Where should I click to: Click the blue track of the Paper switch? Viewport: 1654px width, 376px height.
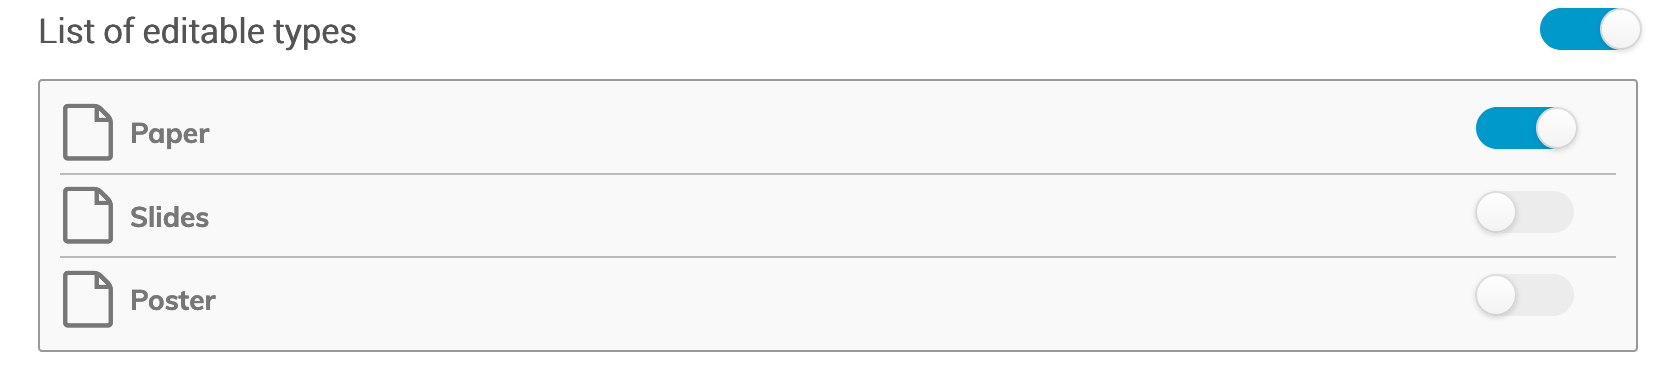click(1505, 128)
